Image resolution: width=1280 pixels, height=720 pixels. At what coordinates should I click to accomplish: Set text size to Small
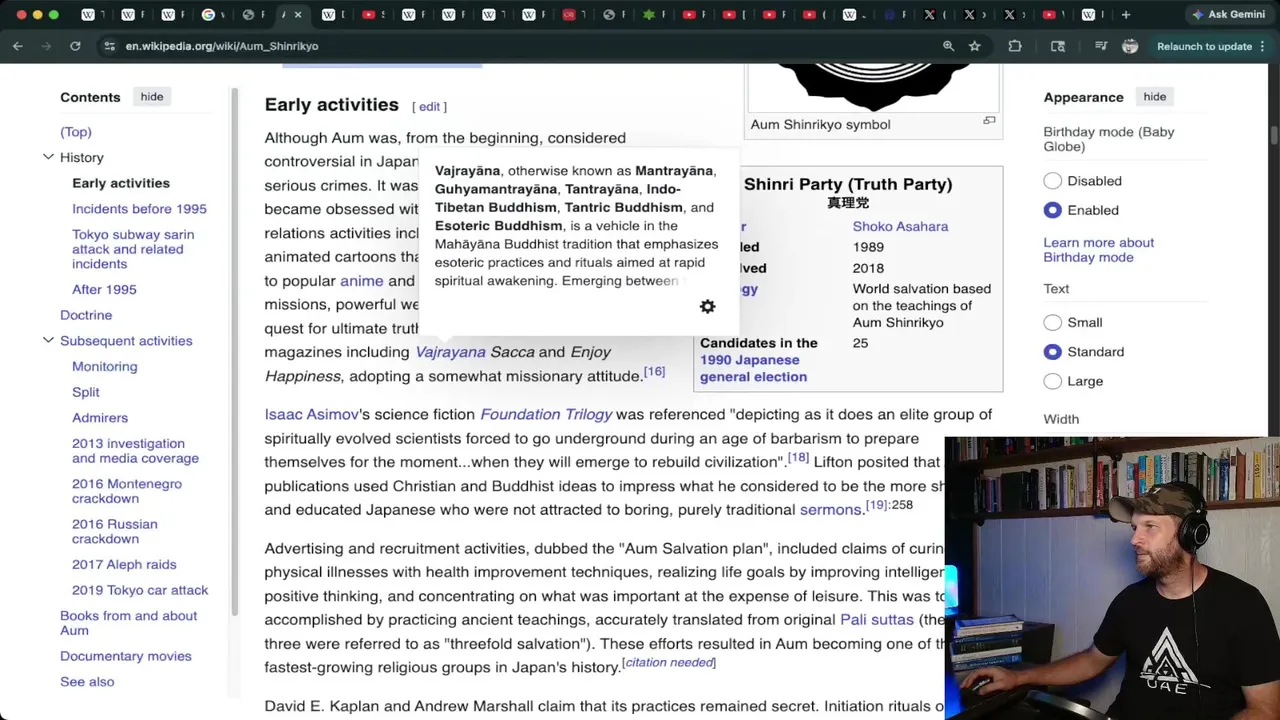tap(1052, 322)
